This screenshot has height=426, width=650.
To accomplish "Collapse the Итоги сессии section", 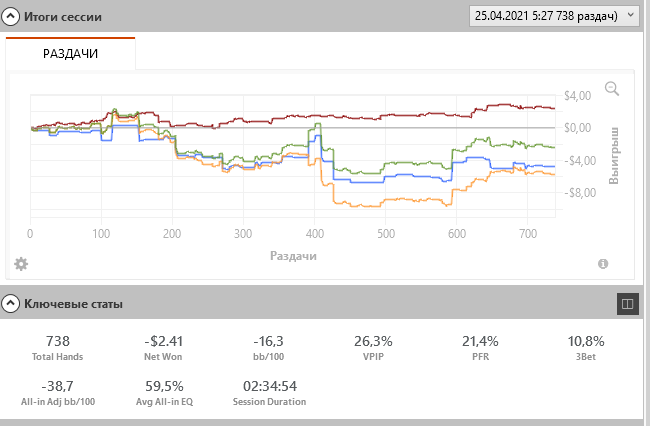I will pos(11,18).
